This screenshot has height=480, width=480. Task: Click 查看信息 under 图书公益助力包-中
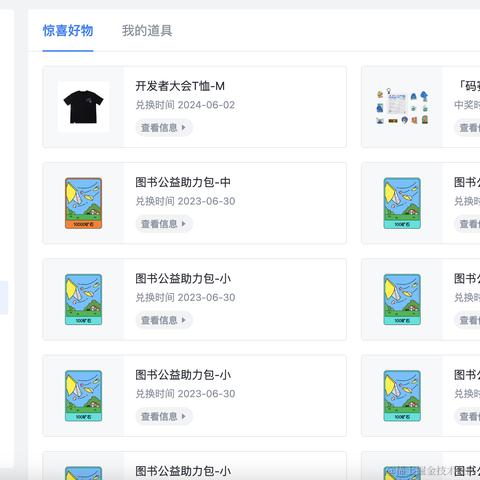[164, 224]
